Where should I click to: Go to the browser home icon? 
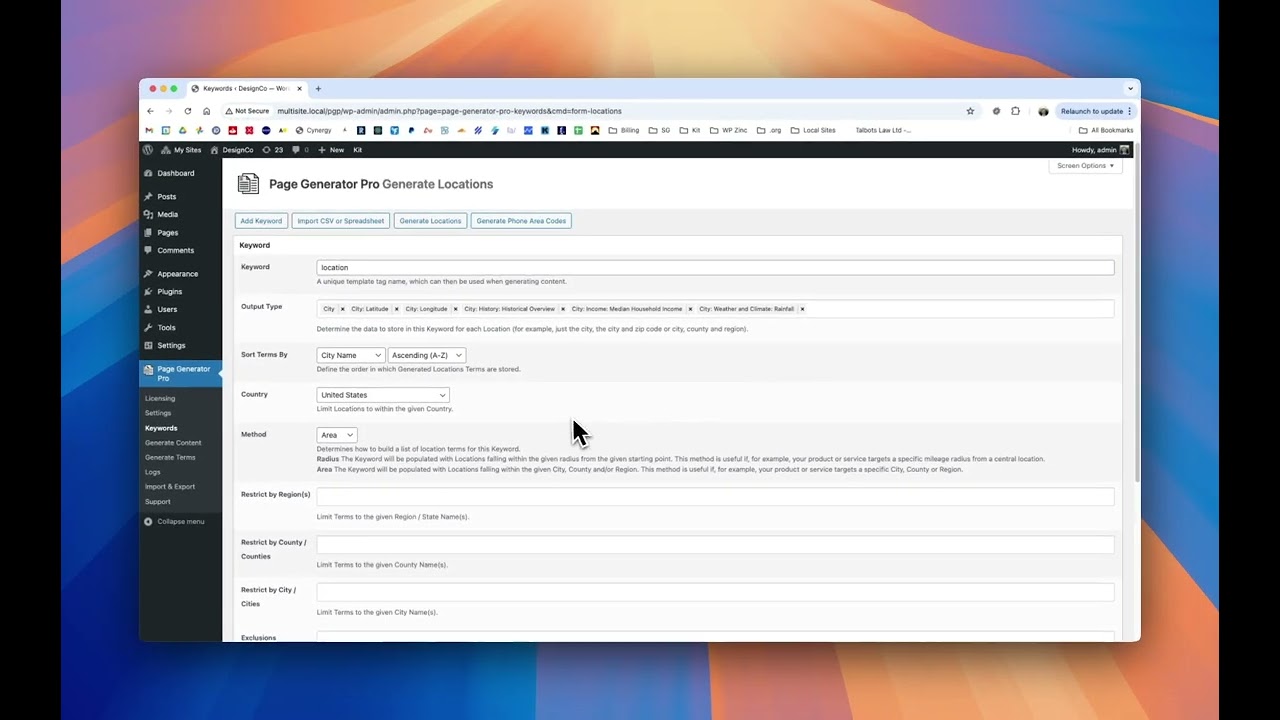206,111
